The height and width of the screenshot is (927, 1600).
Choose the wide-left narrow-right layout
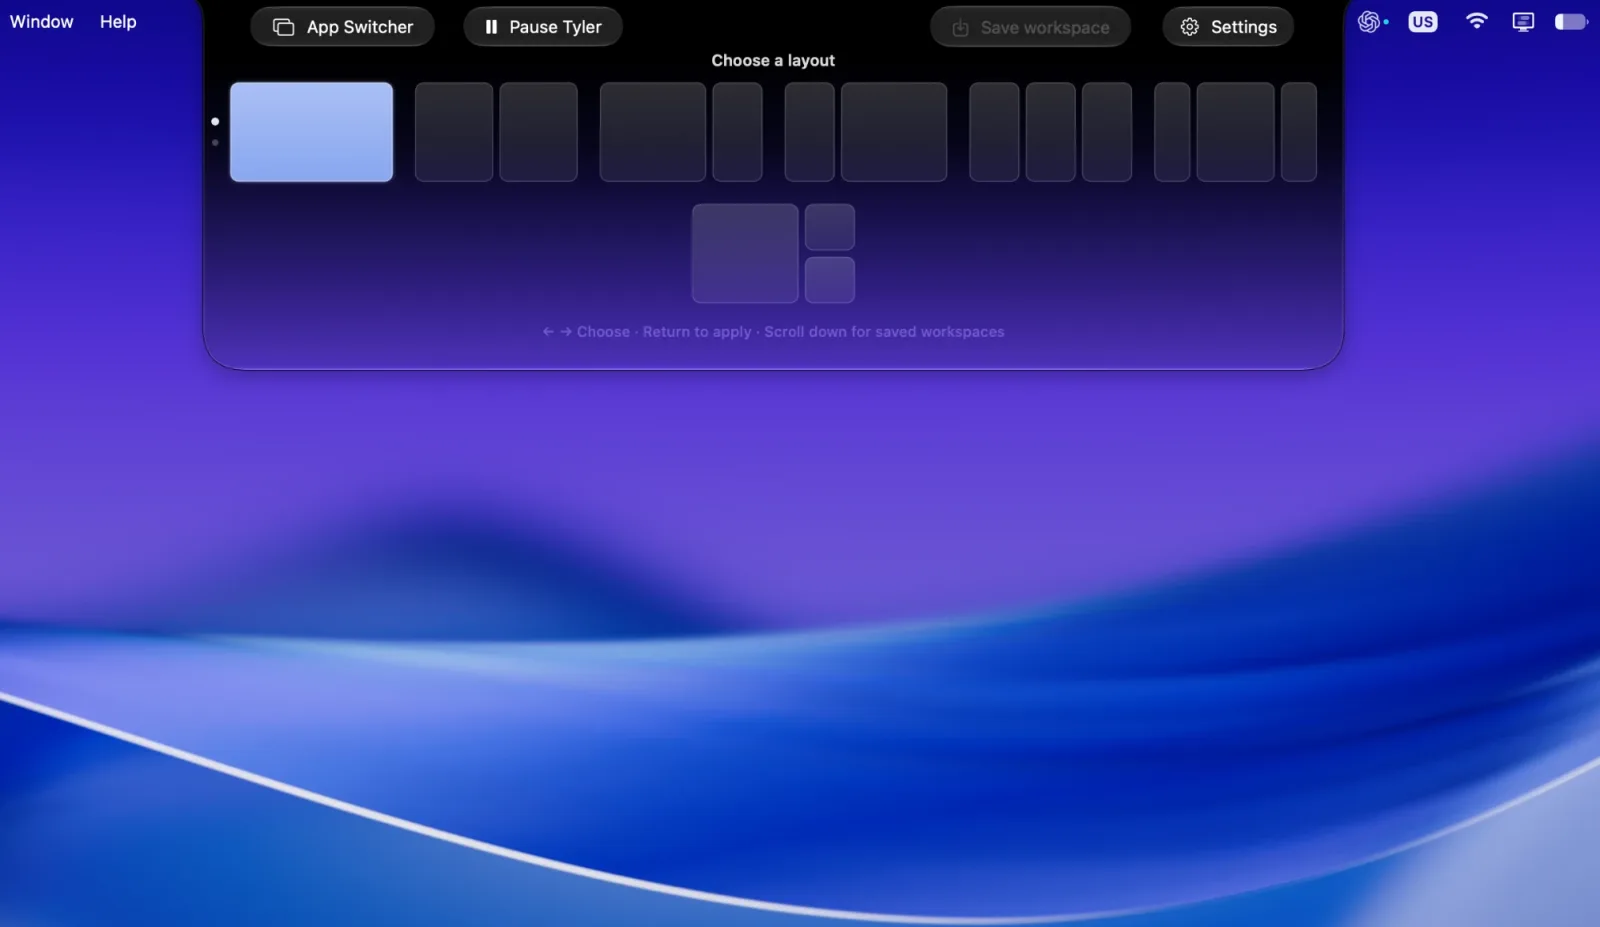681,132
